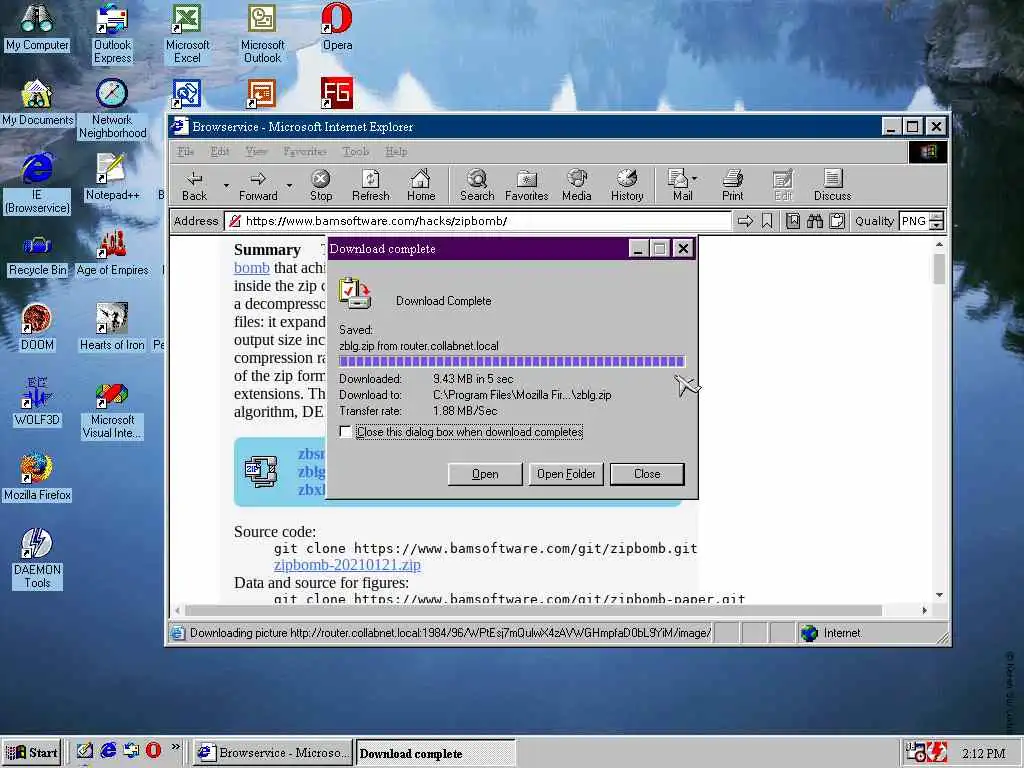Go to Home page icon
Image resolution: width=1024 pixels, height=768 pixels.
[421, 185]
